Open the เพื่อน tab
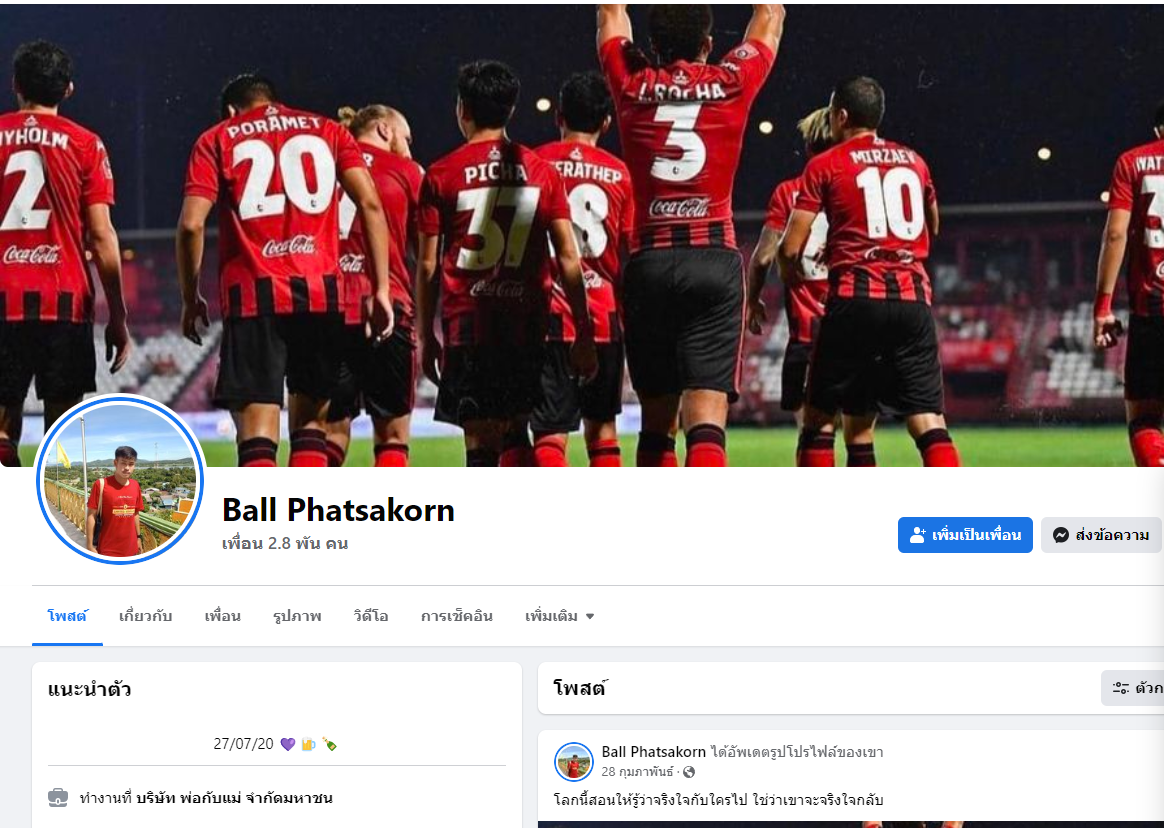 coord(223,616)
